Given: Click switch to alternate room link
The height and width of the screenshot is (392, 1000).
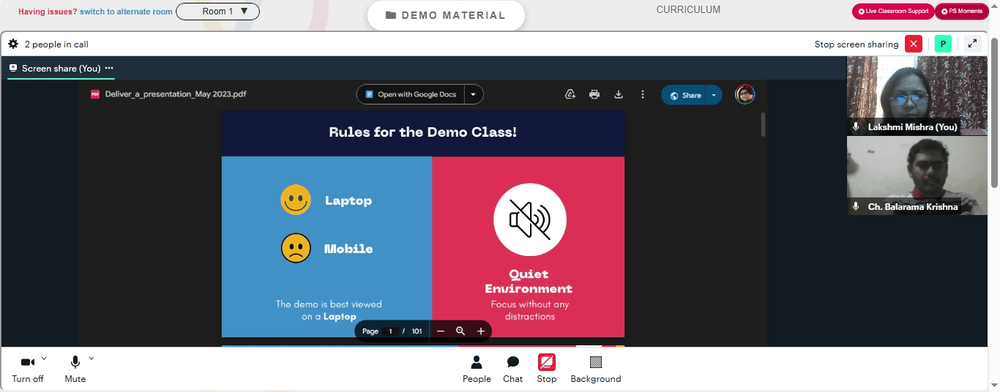Looking at the screenshot, I should click(126, 11).
